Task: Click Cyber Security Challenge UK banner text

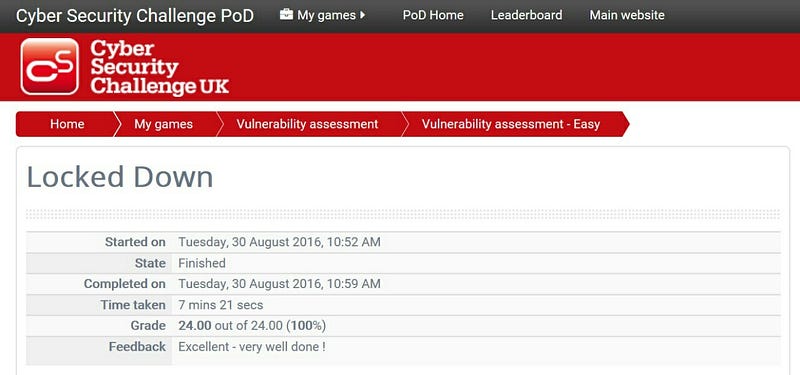Action: 159,68
